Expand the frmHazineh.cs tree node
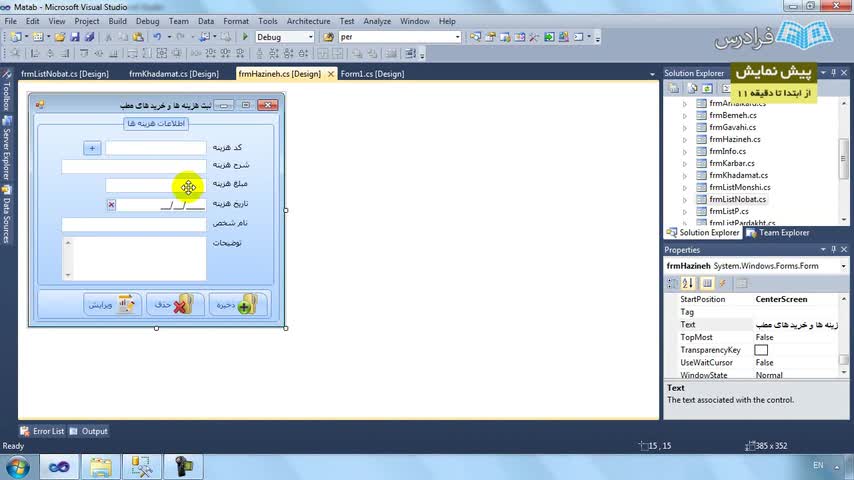This screenshot has height=480, width=854. [685, 139]
